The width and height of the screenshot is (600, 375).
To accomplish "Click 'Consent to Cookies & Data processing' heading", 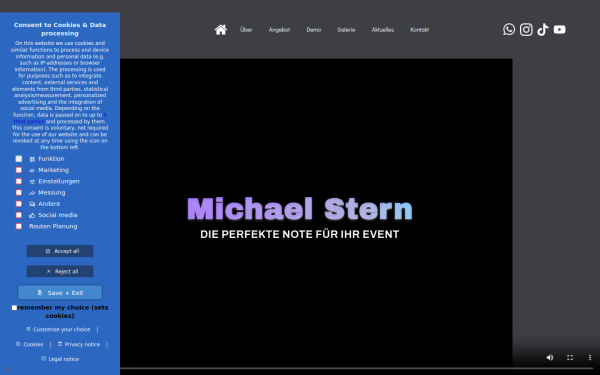I will tap(60, 29).
